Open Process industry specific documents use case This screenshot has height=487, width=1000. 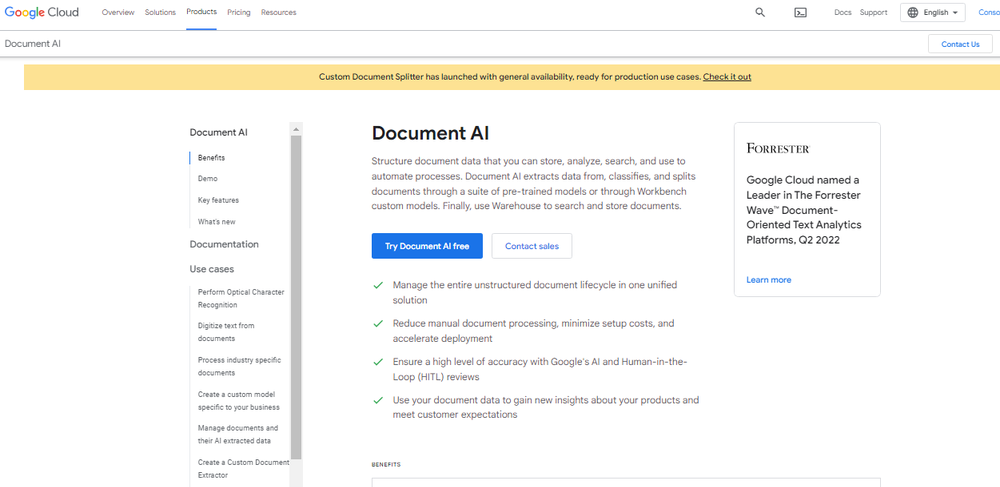[x=239, y=367]
